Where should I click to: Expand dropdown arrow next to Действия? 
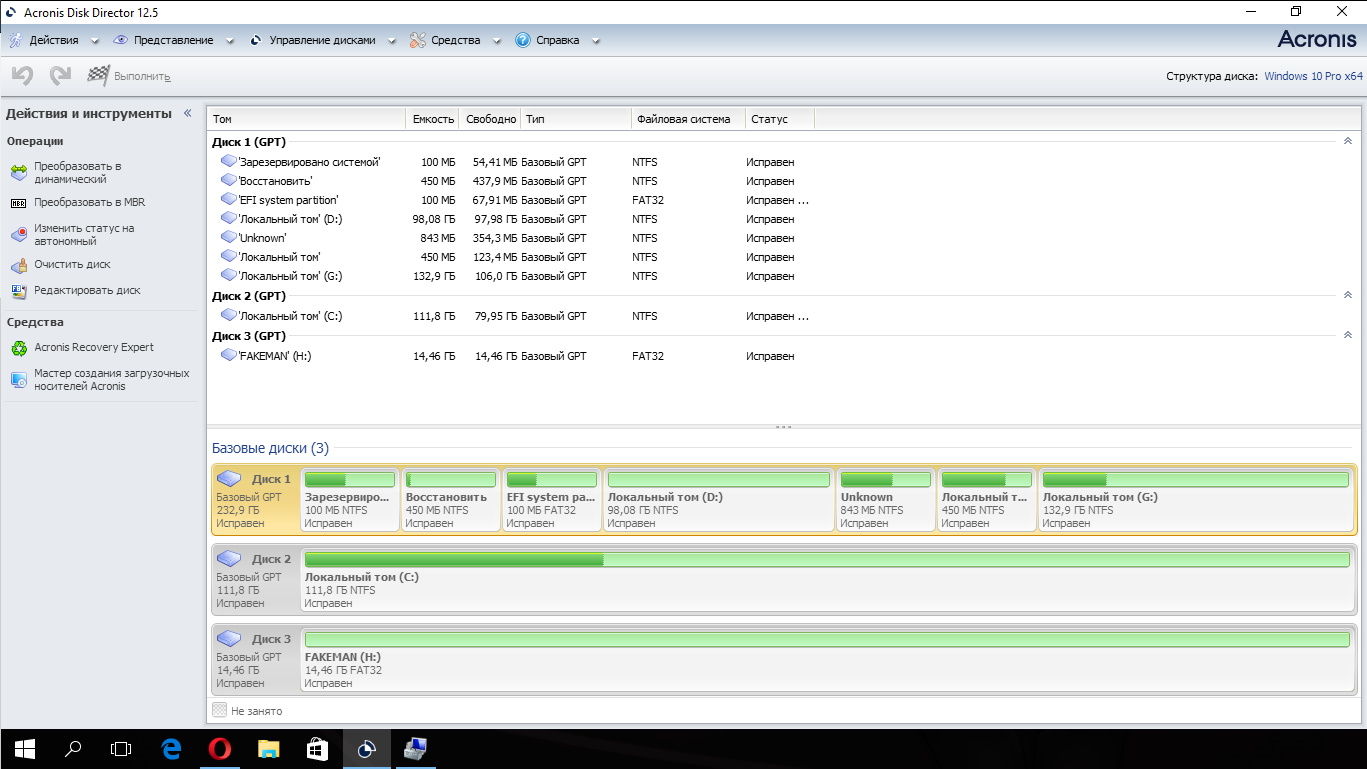pos(95,41)
